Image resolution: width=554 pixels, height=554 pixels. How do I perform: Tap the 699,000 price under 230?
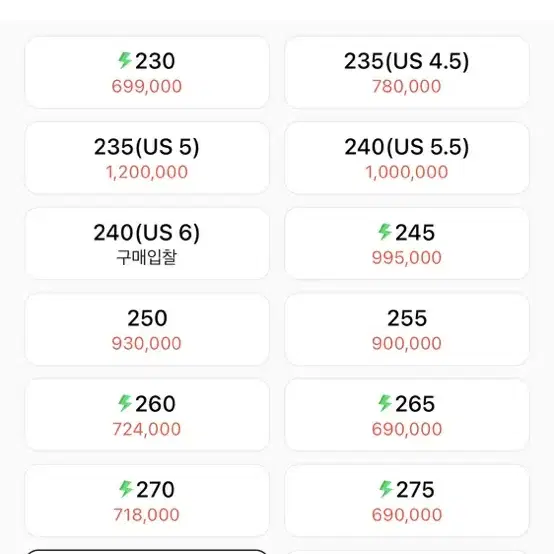(x=147, y=86)
